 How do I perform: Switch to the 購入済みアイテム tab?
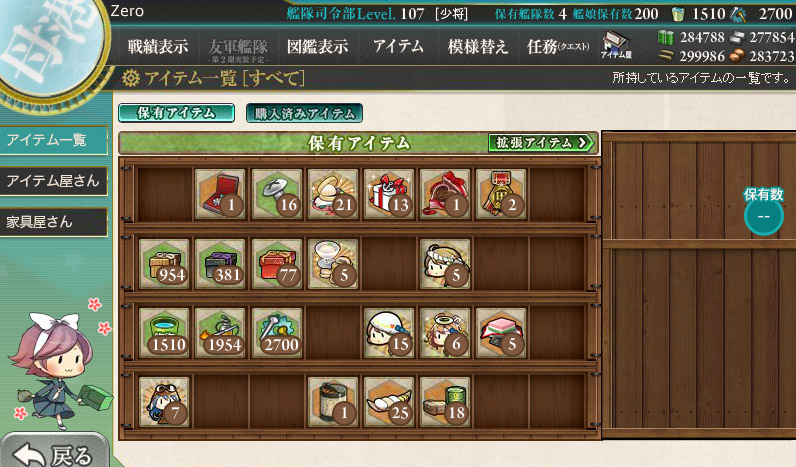click(304, 113)
